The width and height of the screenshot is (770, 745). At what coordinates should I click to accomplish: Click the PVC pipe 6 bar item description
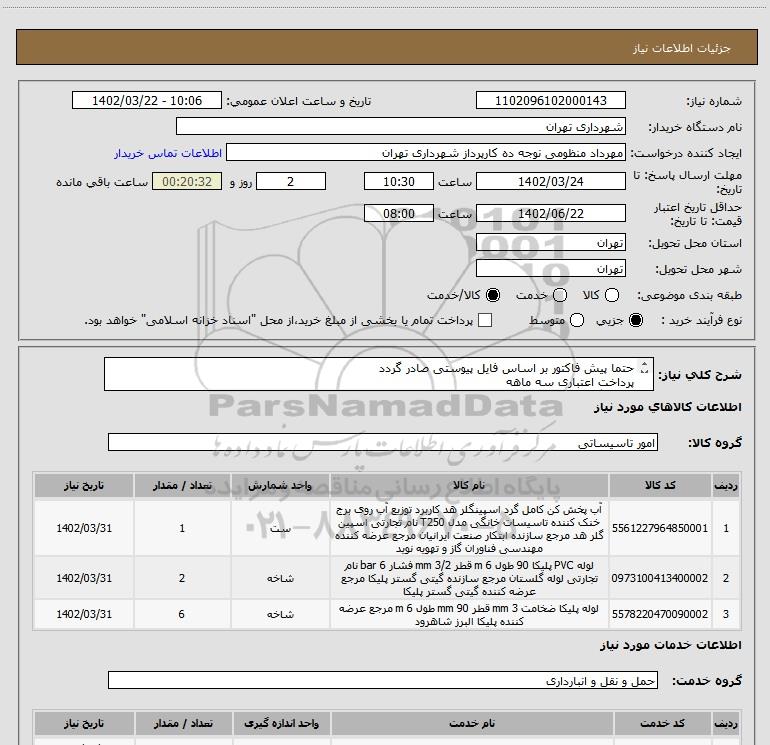click(x=469, y=578)
